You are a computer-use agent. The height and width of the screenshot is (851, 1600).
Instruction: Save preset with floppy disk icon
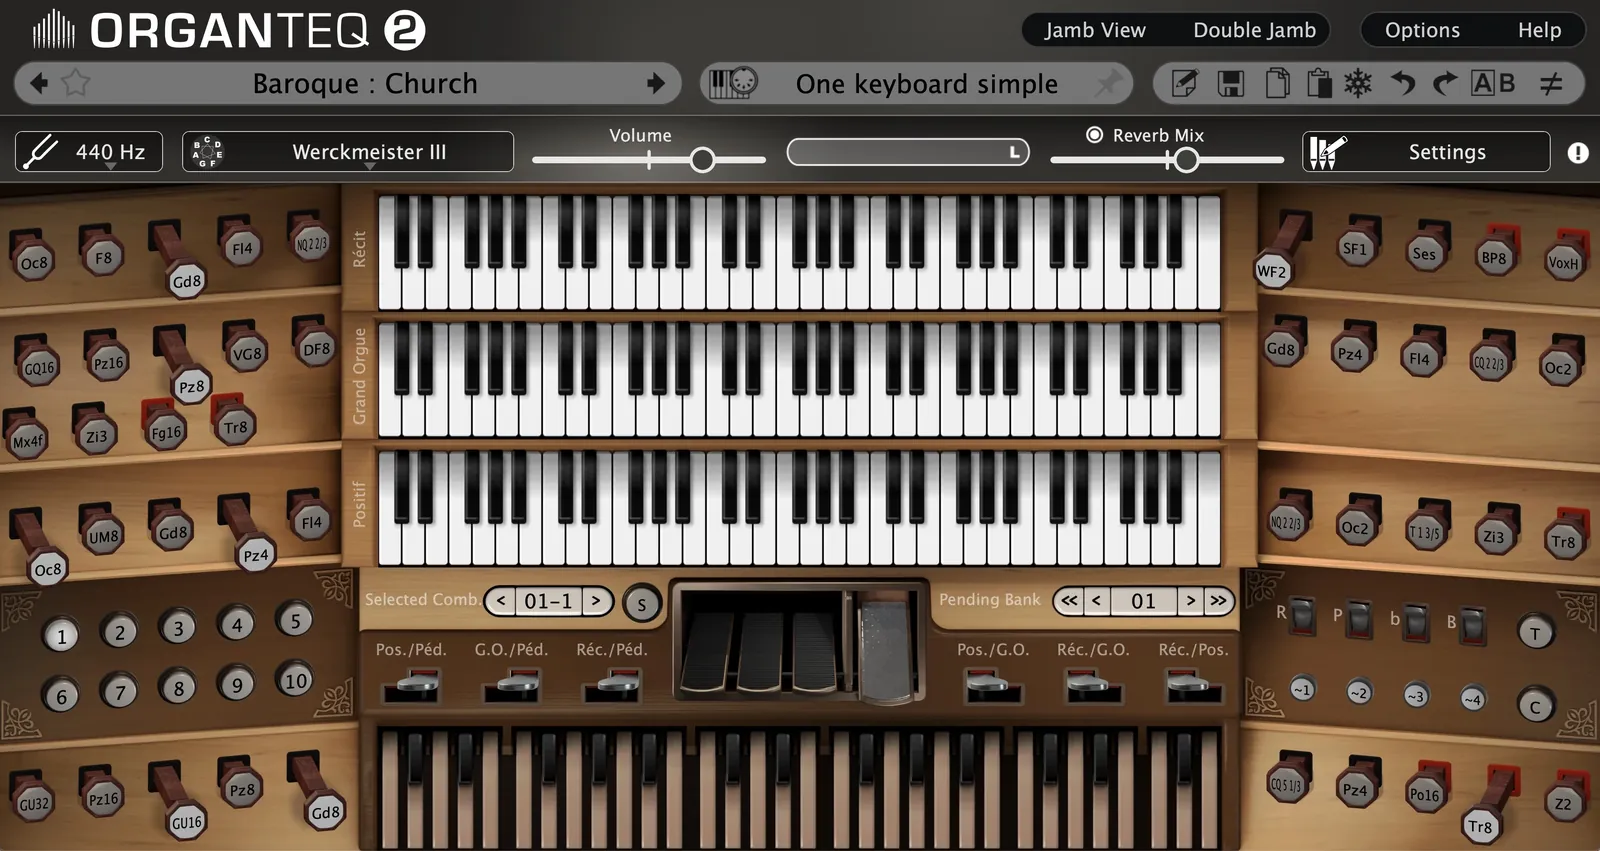pyautogui.click(x=1231, y=83)
